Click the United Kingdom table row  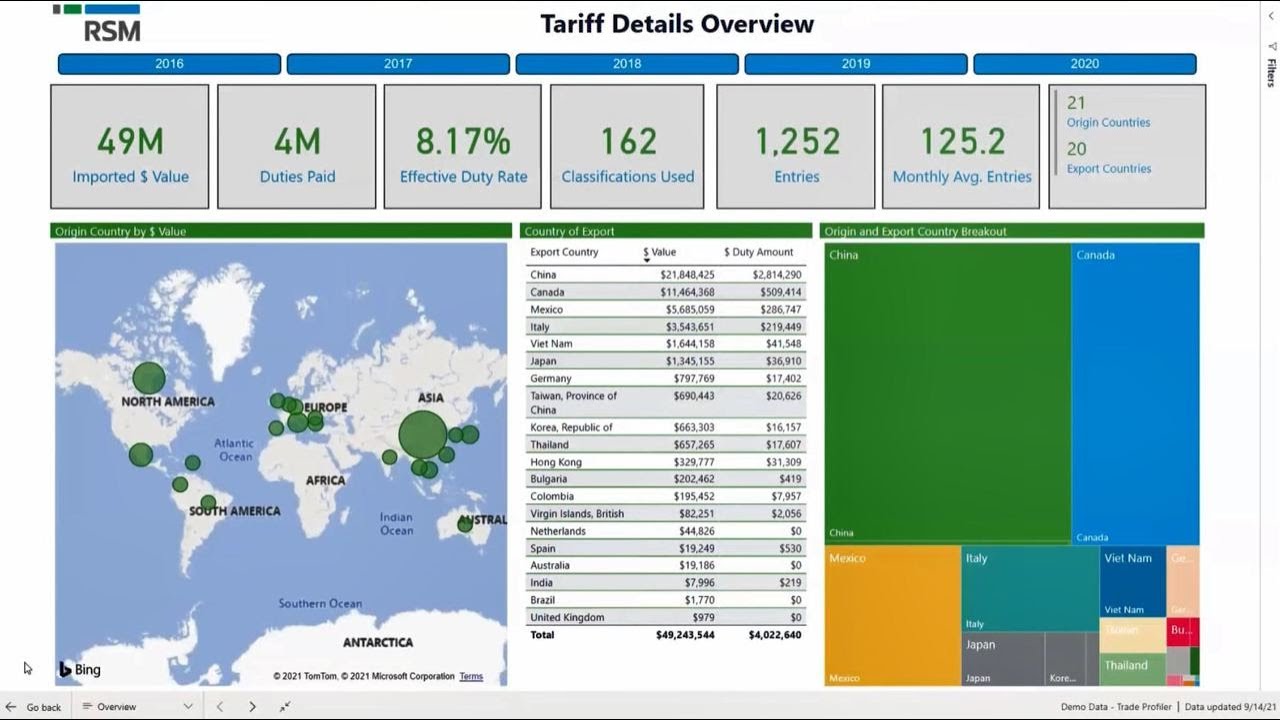pyautogui.click(x=666, y=617)
